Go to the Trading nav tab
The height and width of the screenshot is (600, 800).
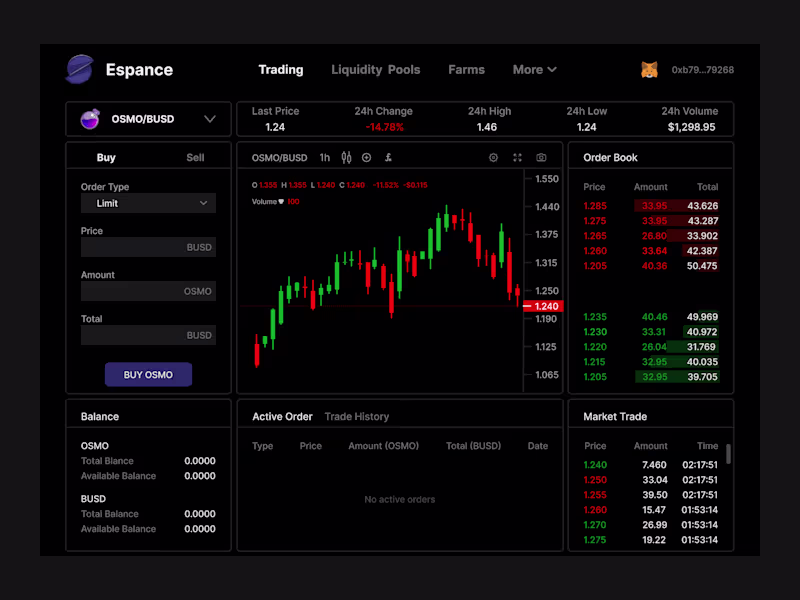281,69
